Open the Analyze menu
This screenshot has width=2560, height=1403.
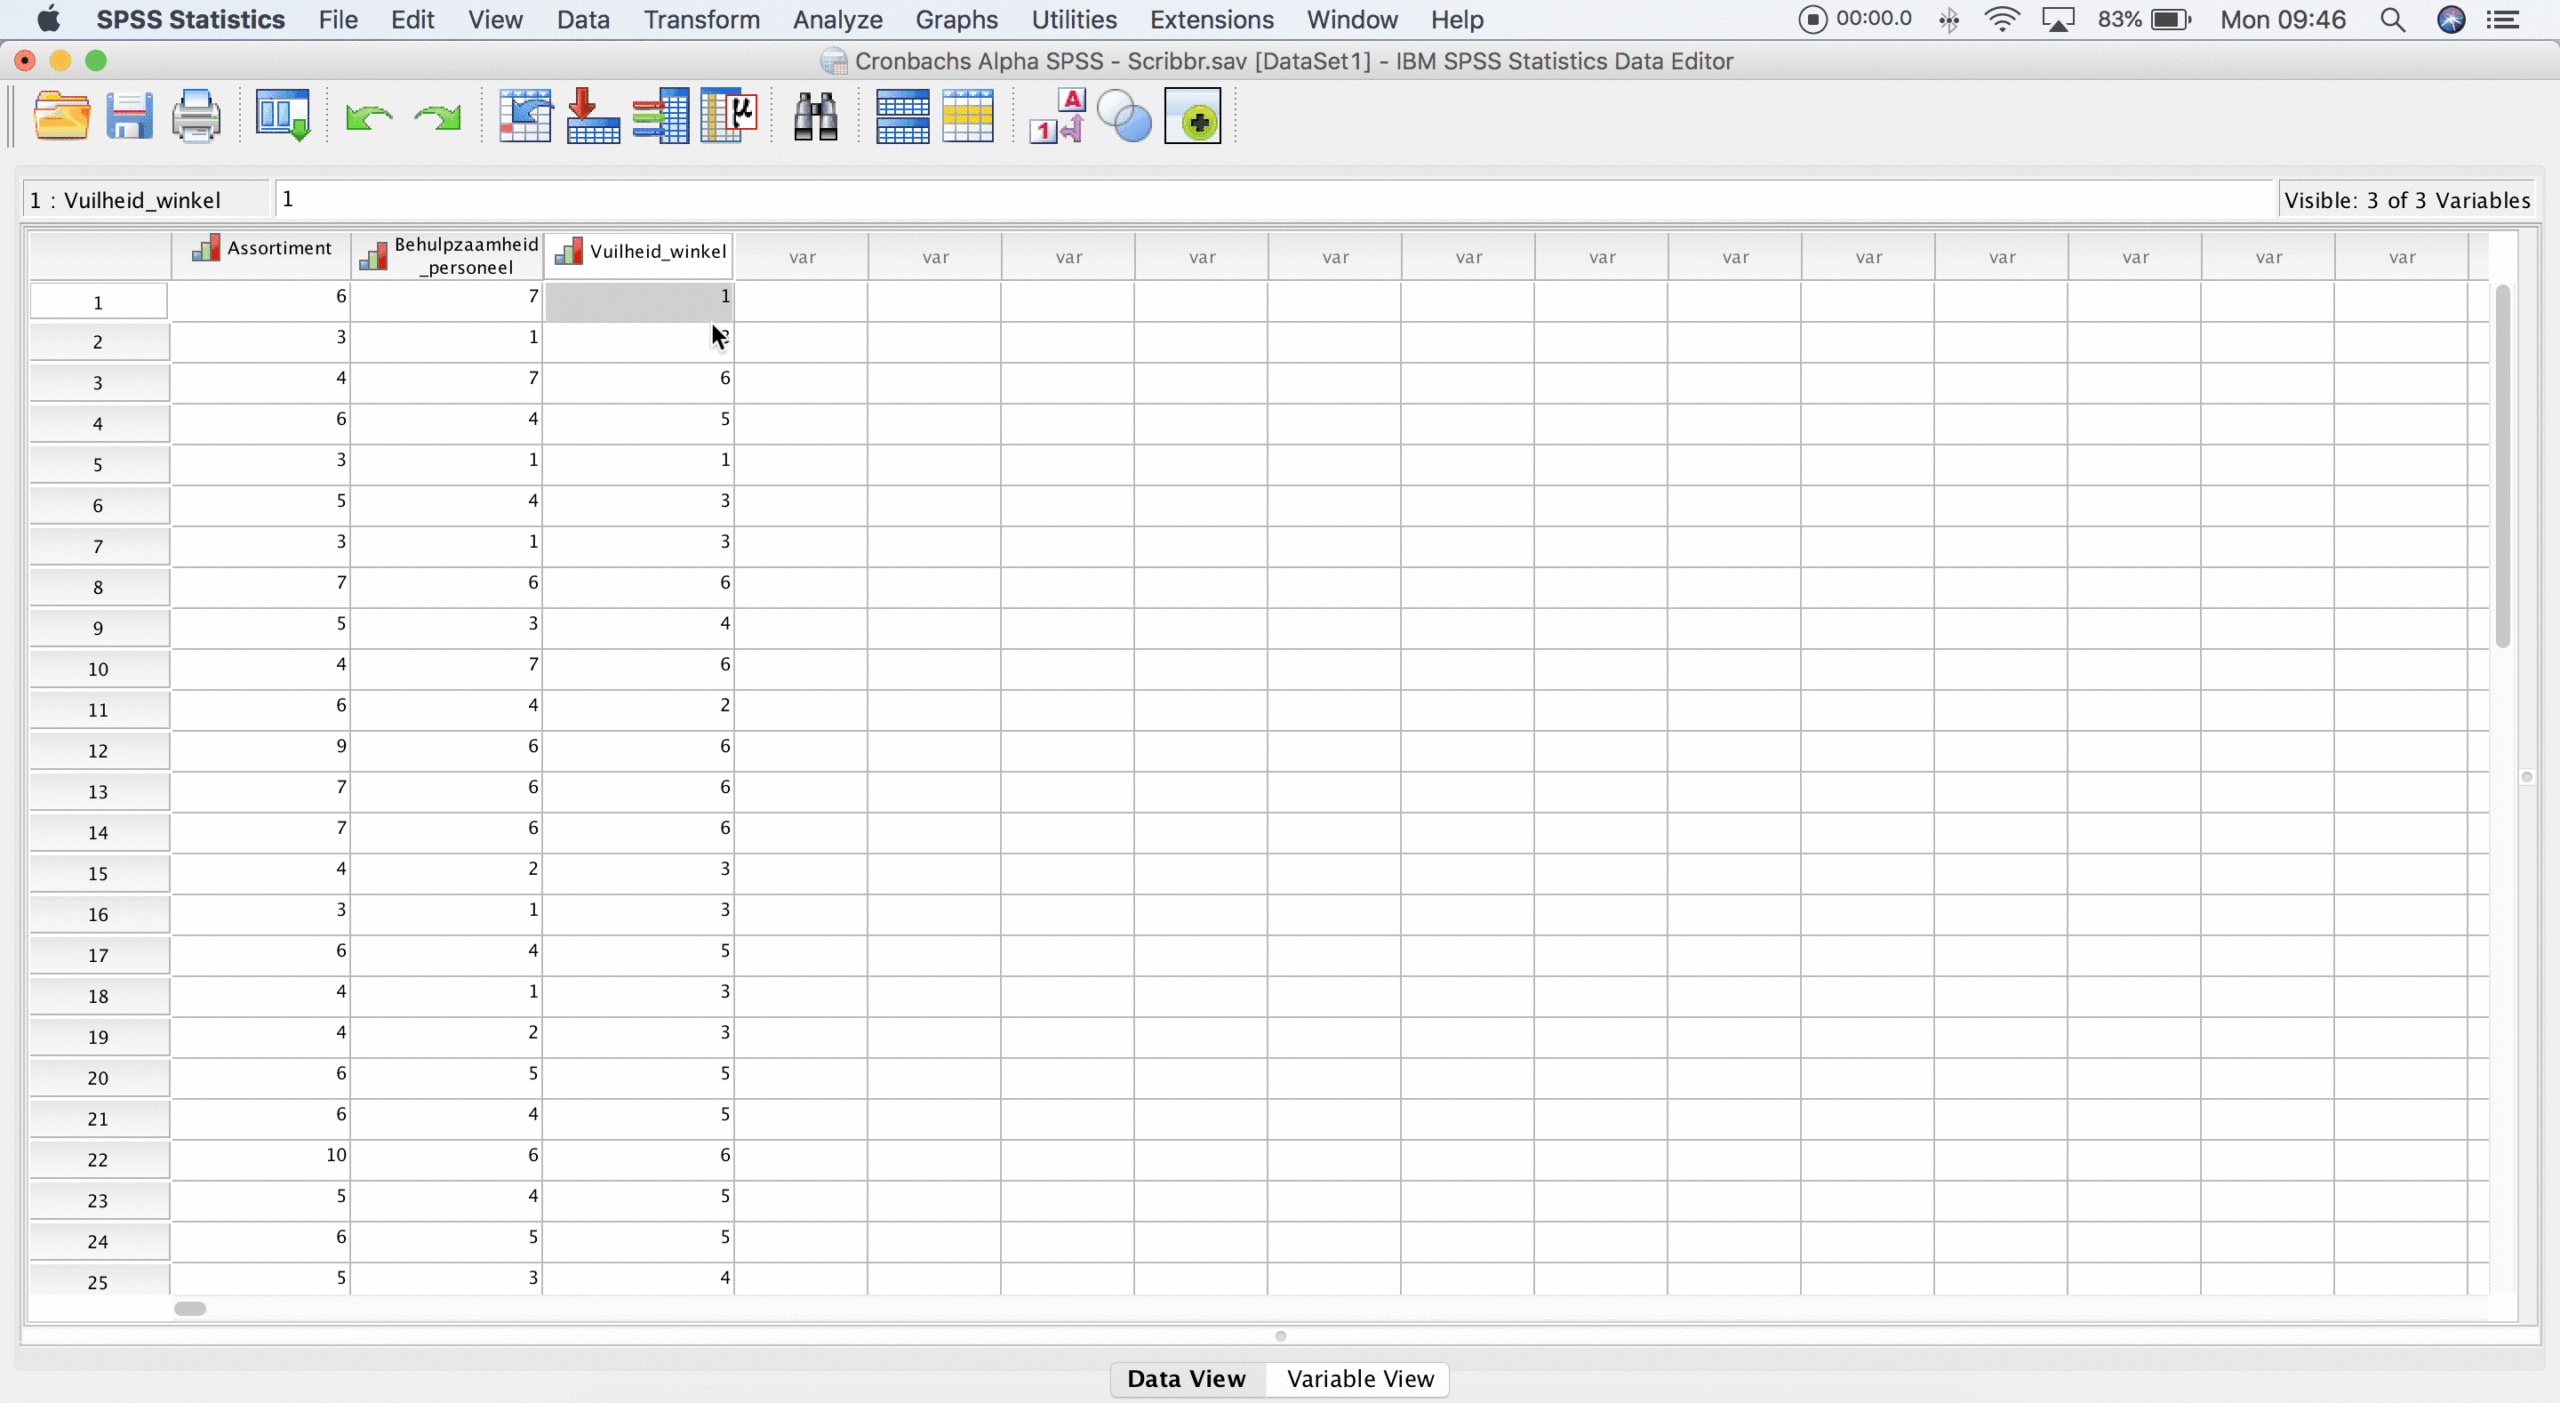pyautogui.click(x=837, y=20)
